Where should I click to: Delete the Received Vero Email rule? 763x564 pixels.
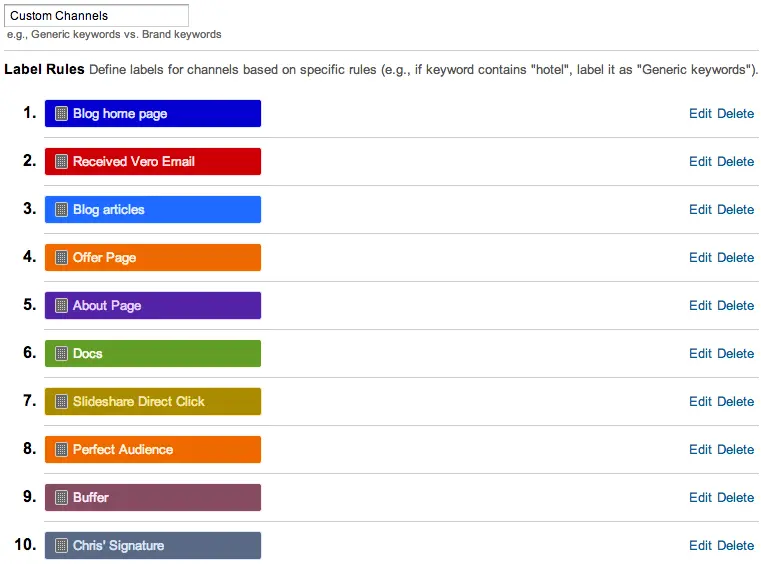[x=735, y=162]
